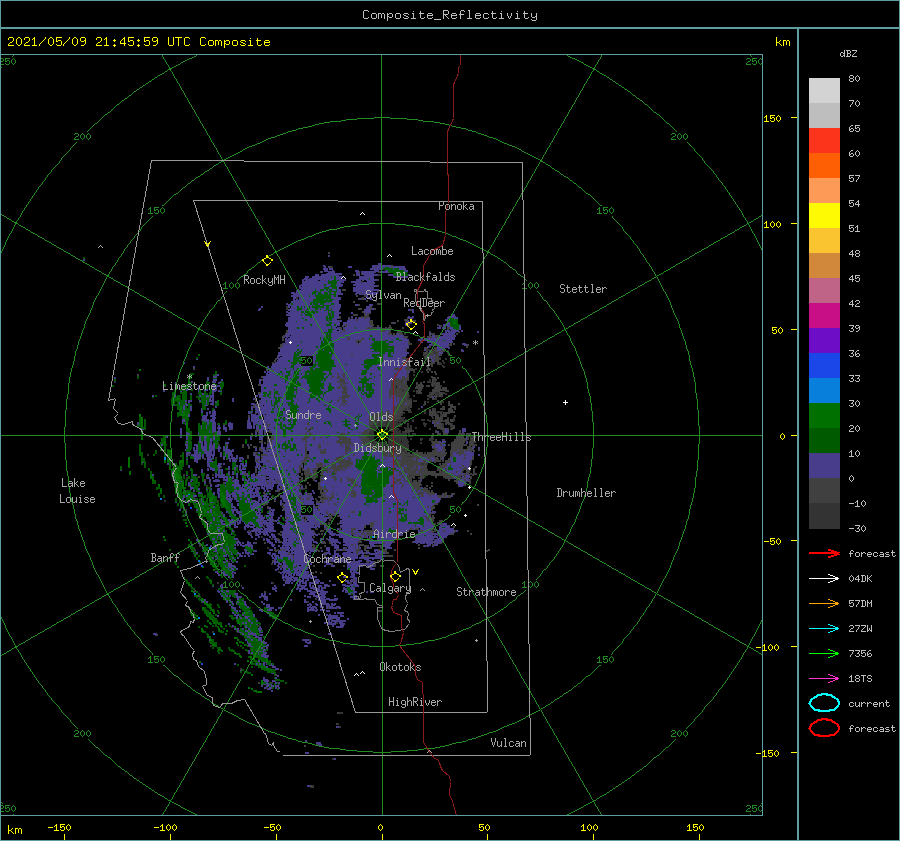Click the Lake Louise label

77,491
